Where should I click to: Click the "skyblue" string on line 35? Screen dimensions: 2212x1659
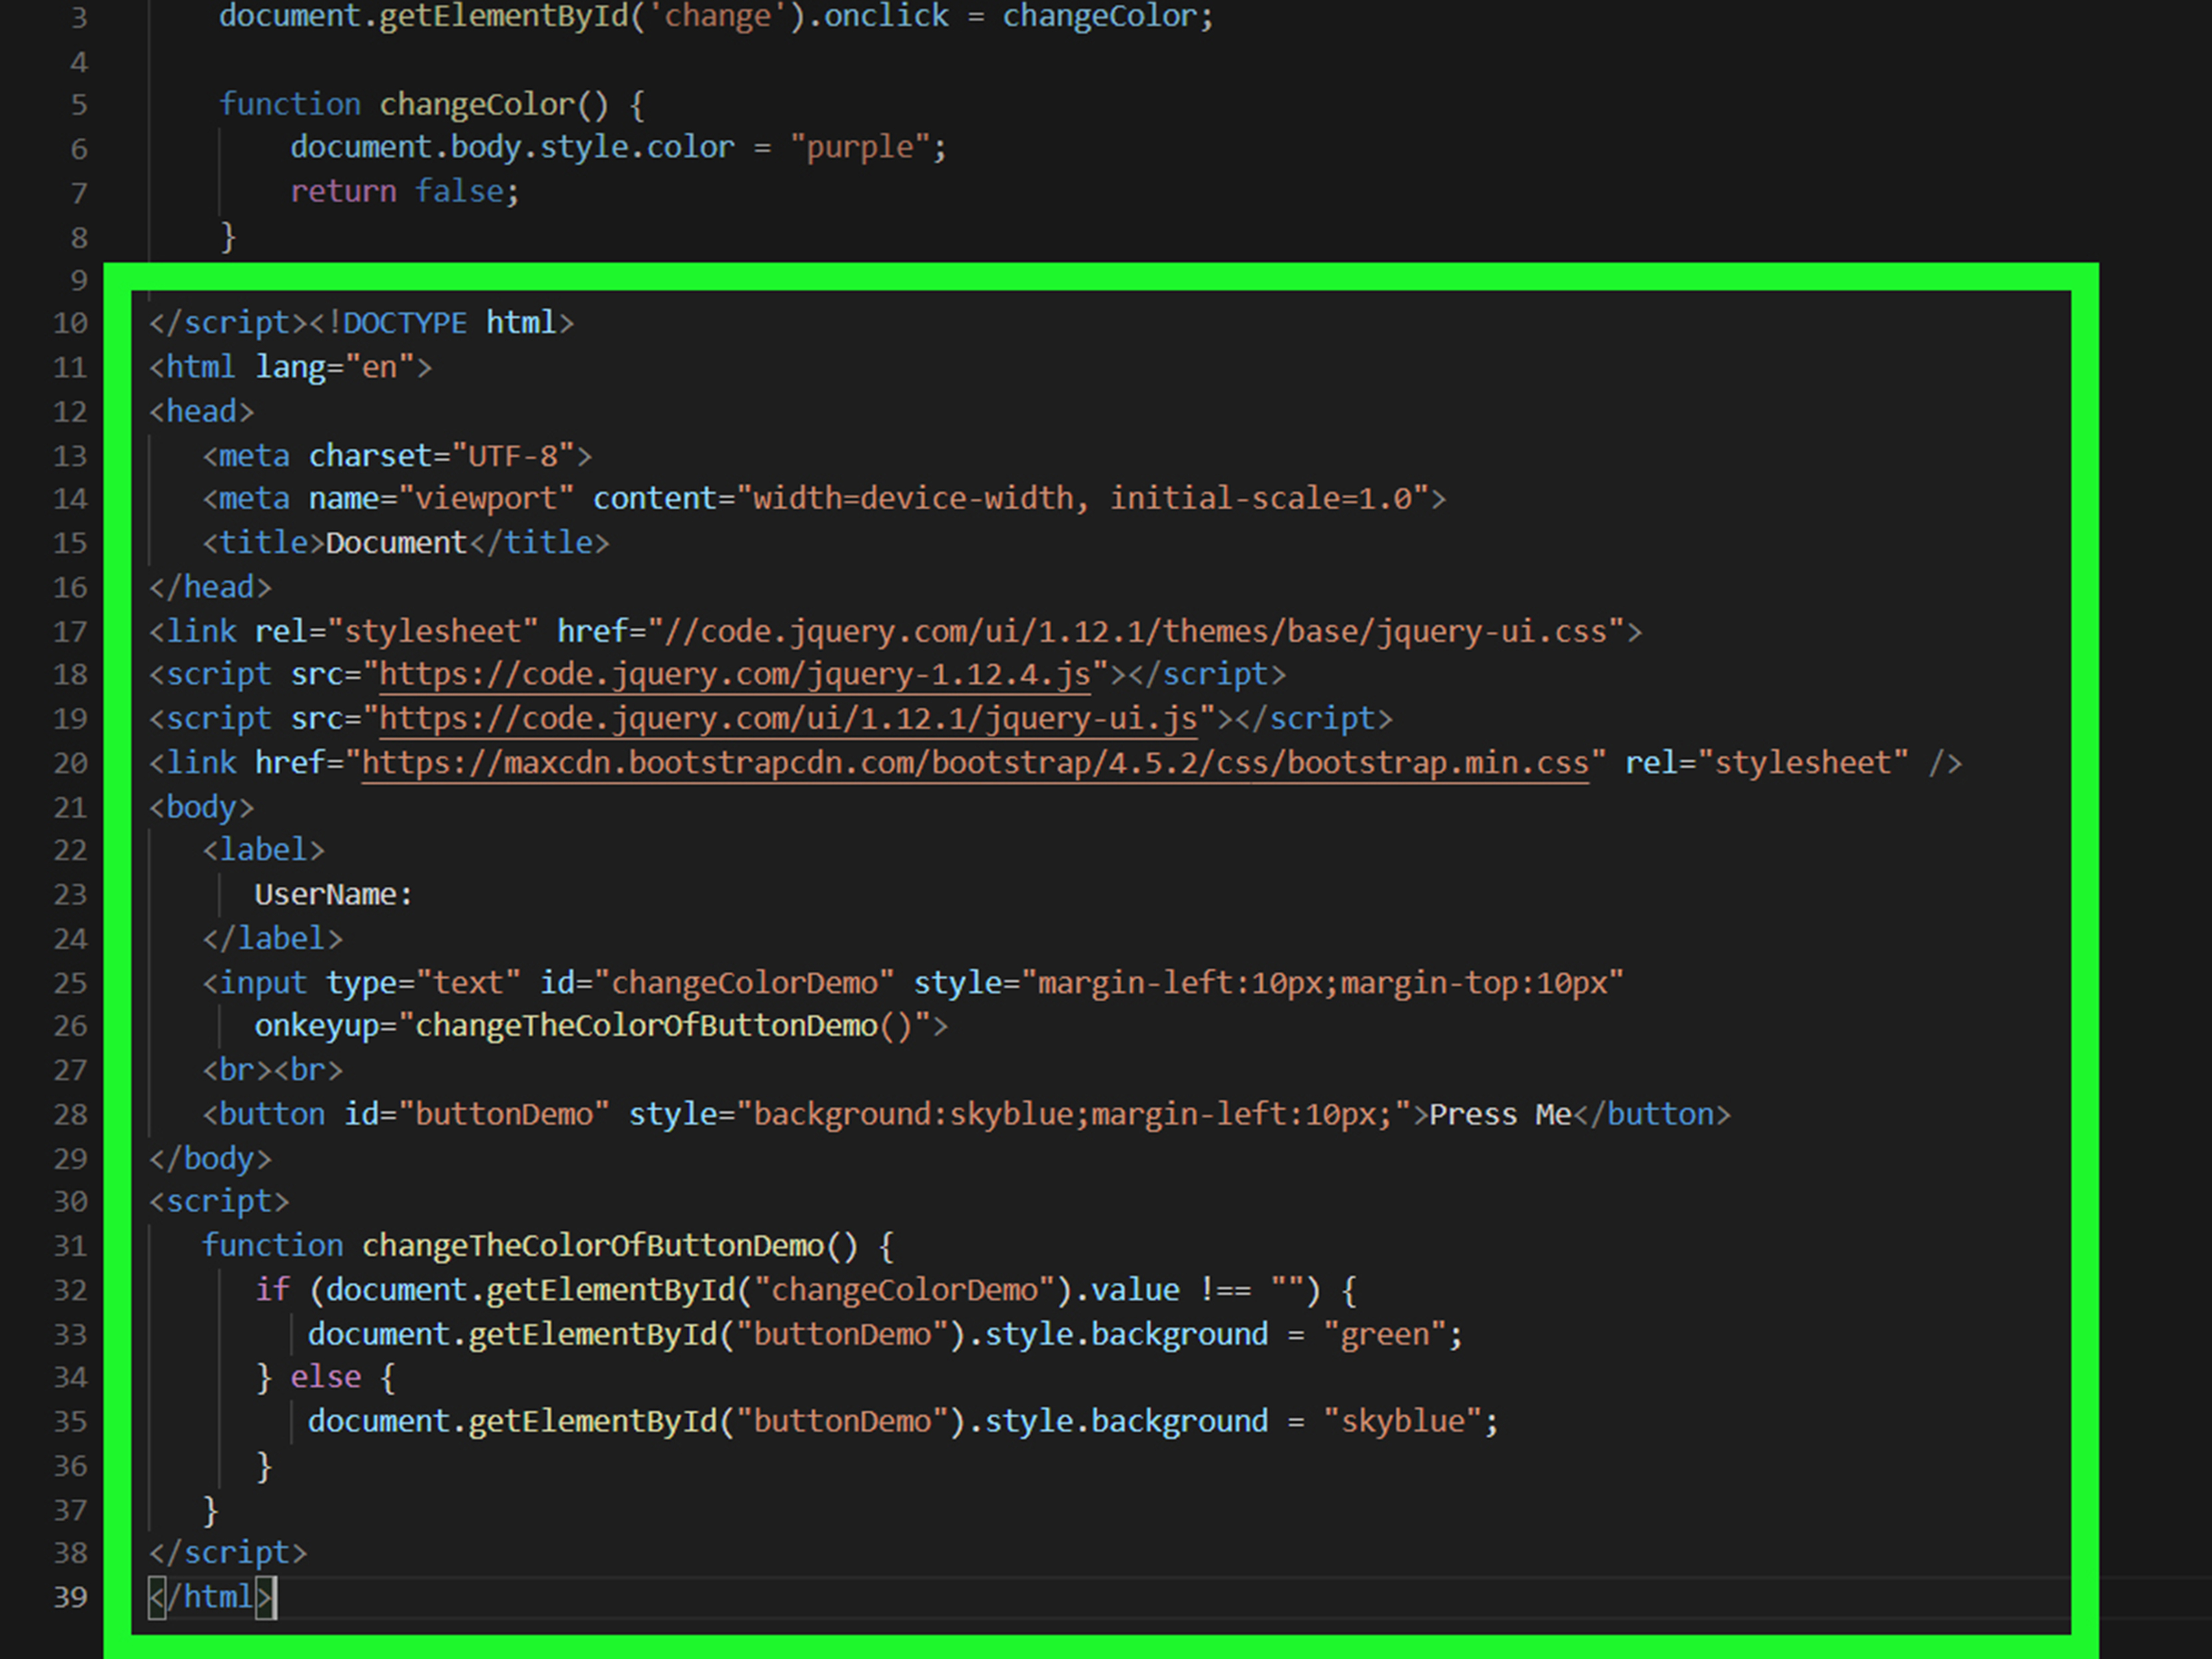tap(1403, 1422)
